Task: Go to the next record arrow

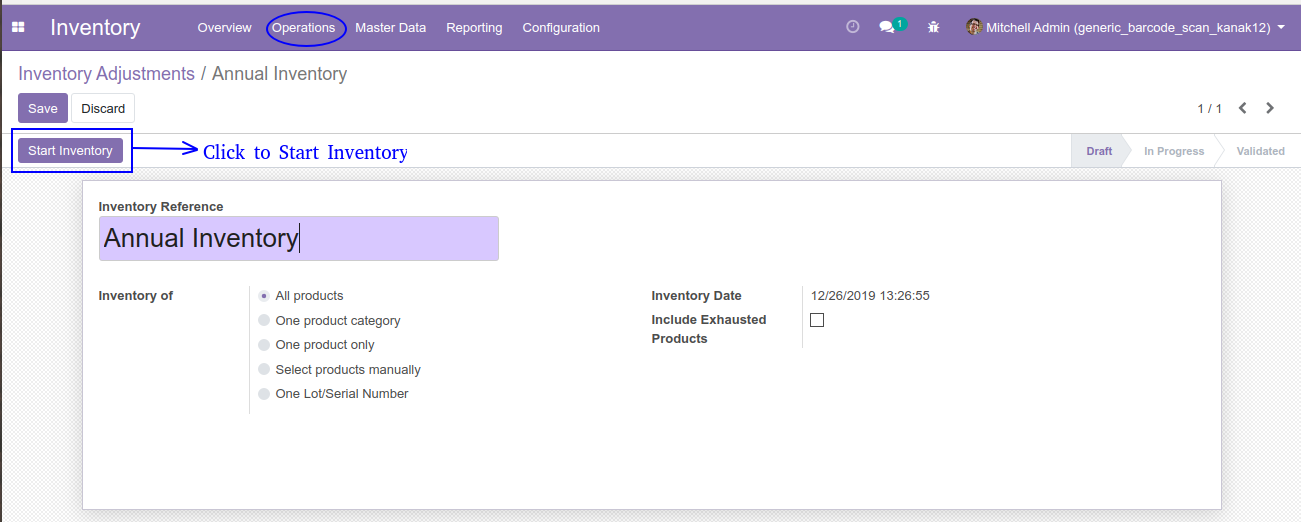Action: pos(1270,108)
